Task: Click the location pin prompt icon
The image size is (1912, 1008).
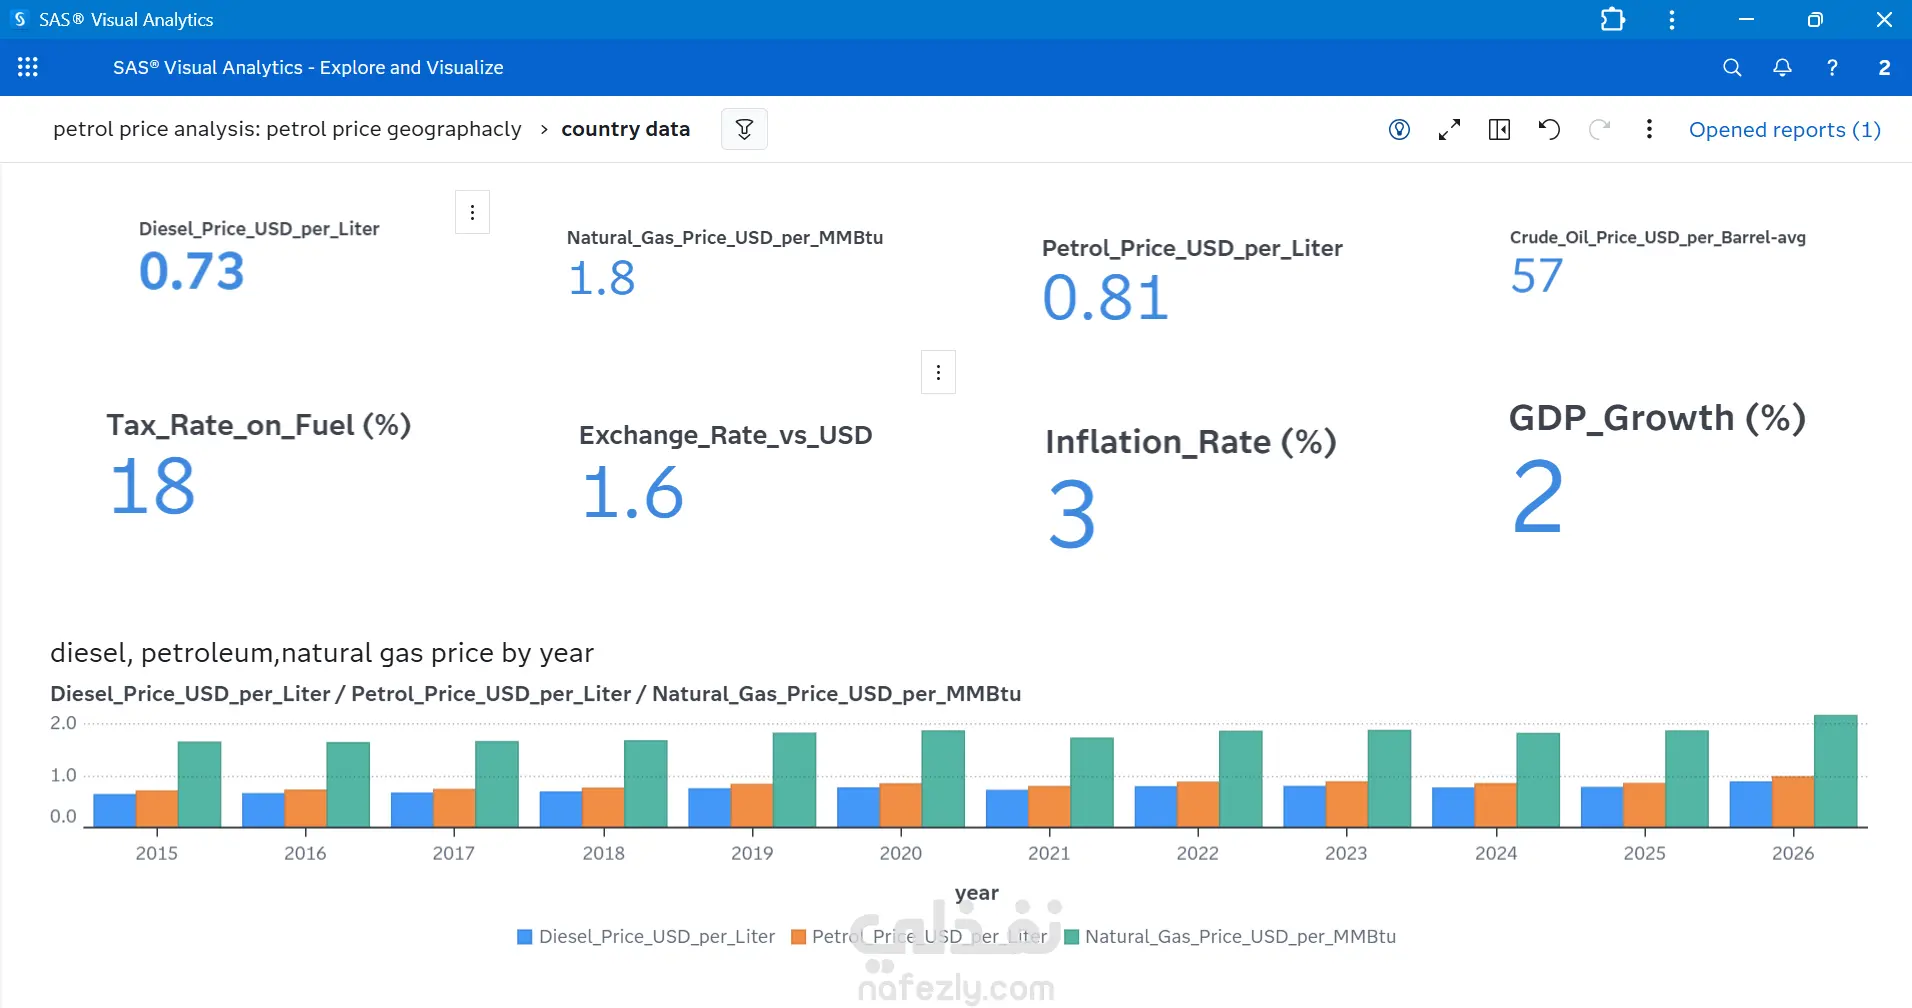Action: coord(1399,129)
